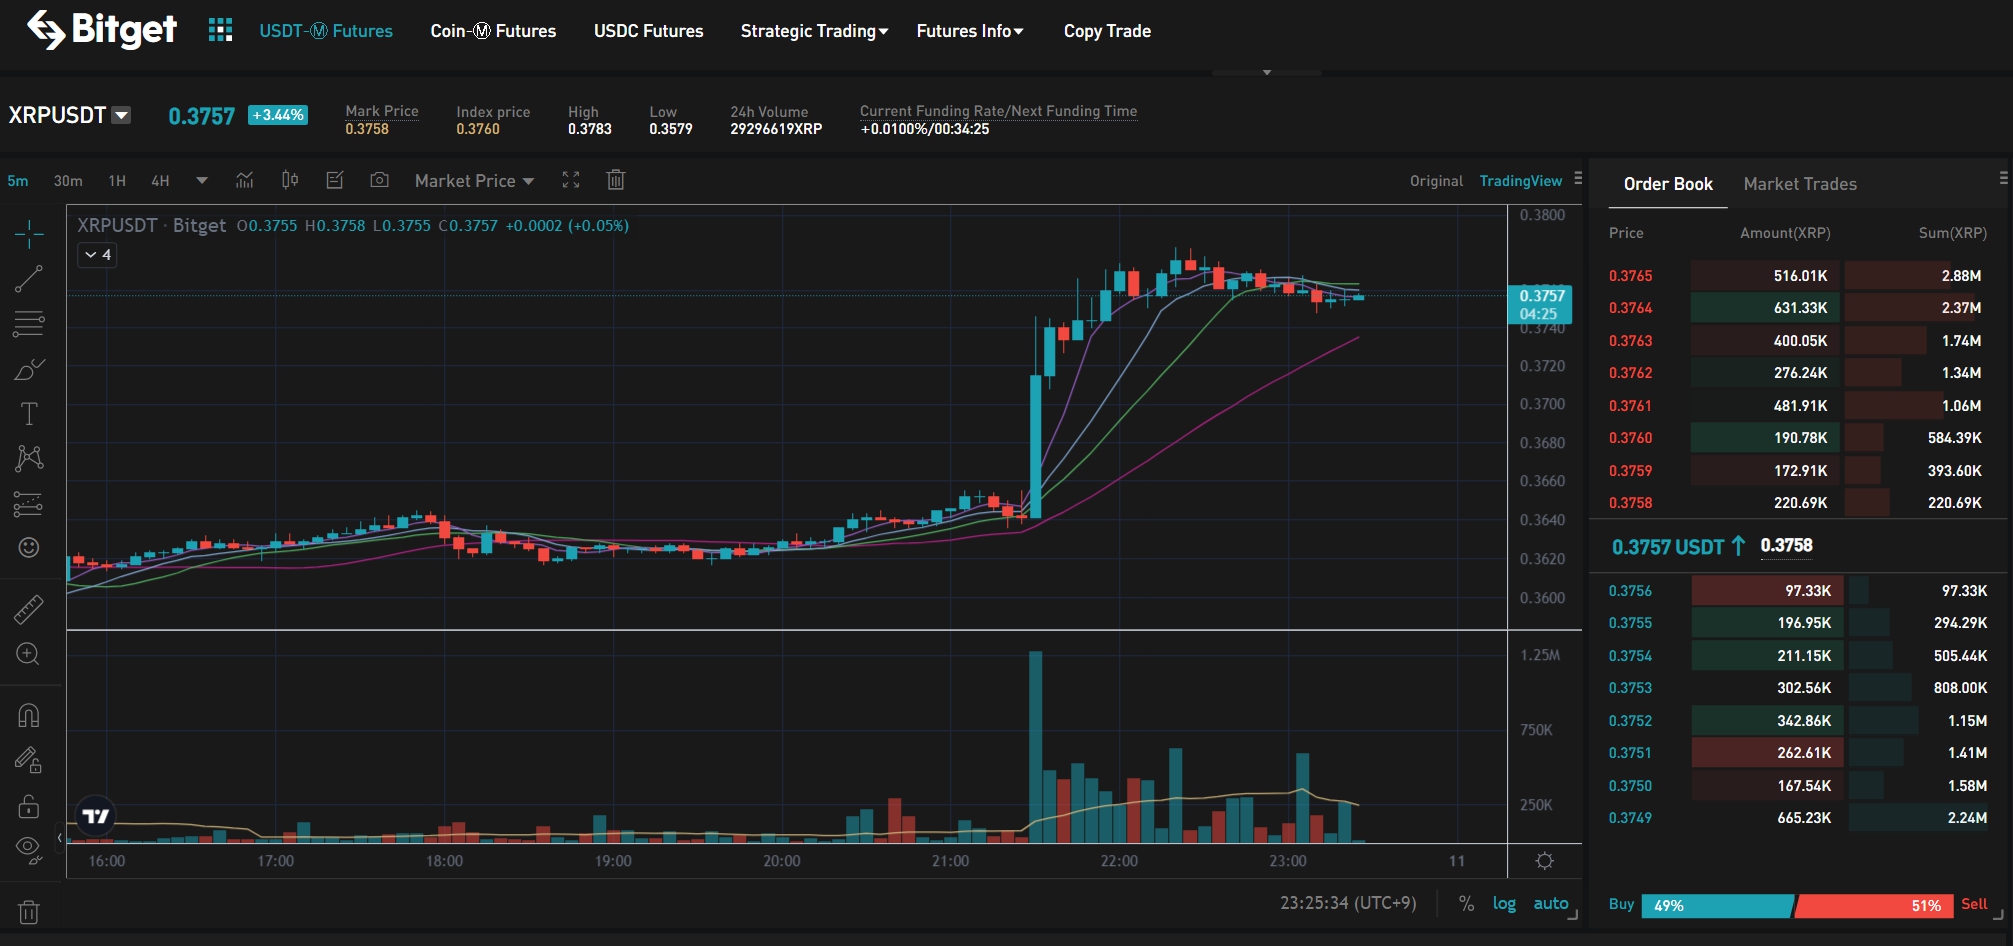Expand the collapsed header arrow below navigation
This screenshot has height=946, width=2013.
(1267, 73)
